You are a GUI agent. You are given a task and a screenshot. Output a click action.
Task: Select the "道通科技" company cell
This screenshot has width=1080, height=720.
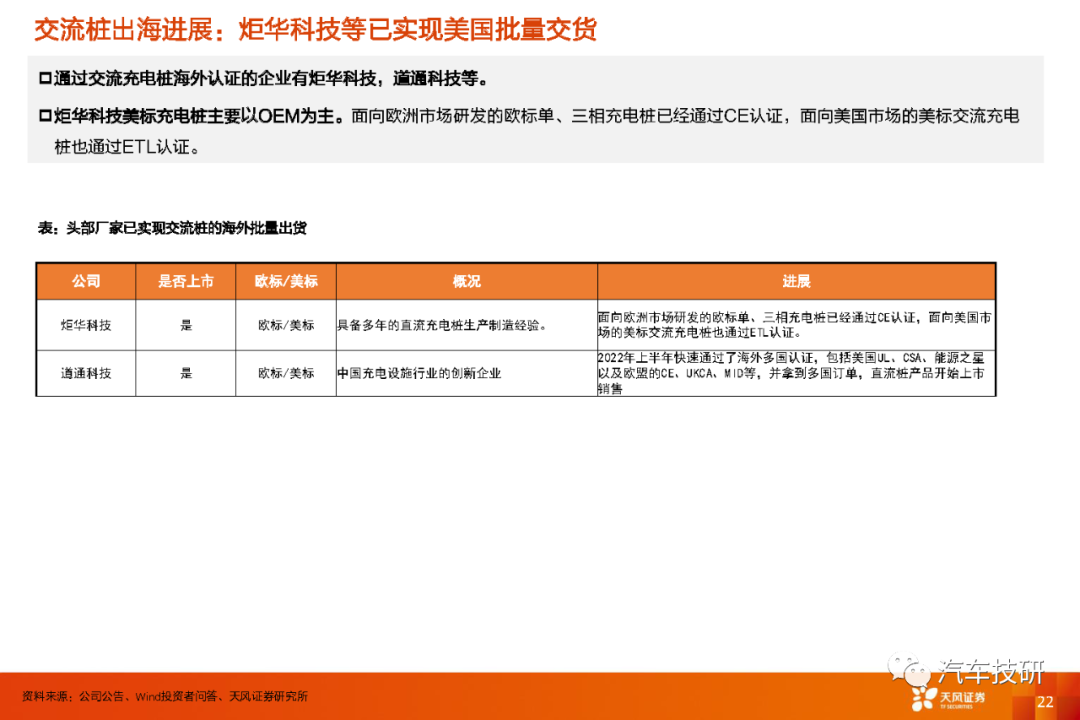coord(86,373)
